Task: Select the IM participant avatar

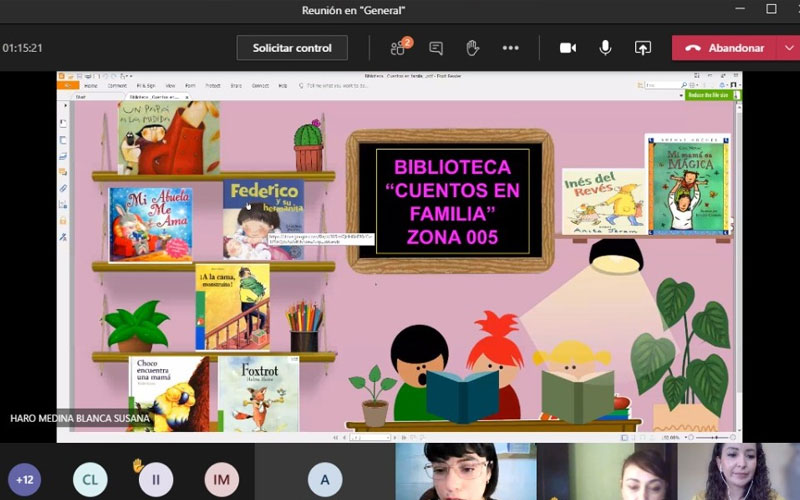Action: [x=221, y=480]
